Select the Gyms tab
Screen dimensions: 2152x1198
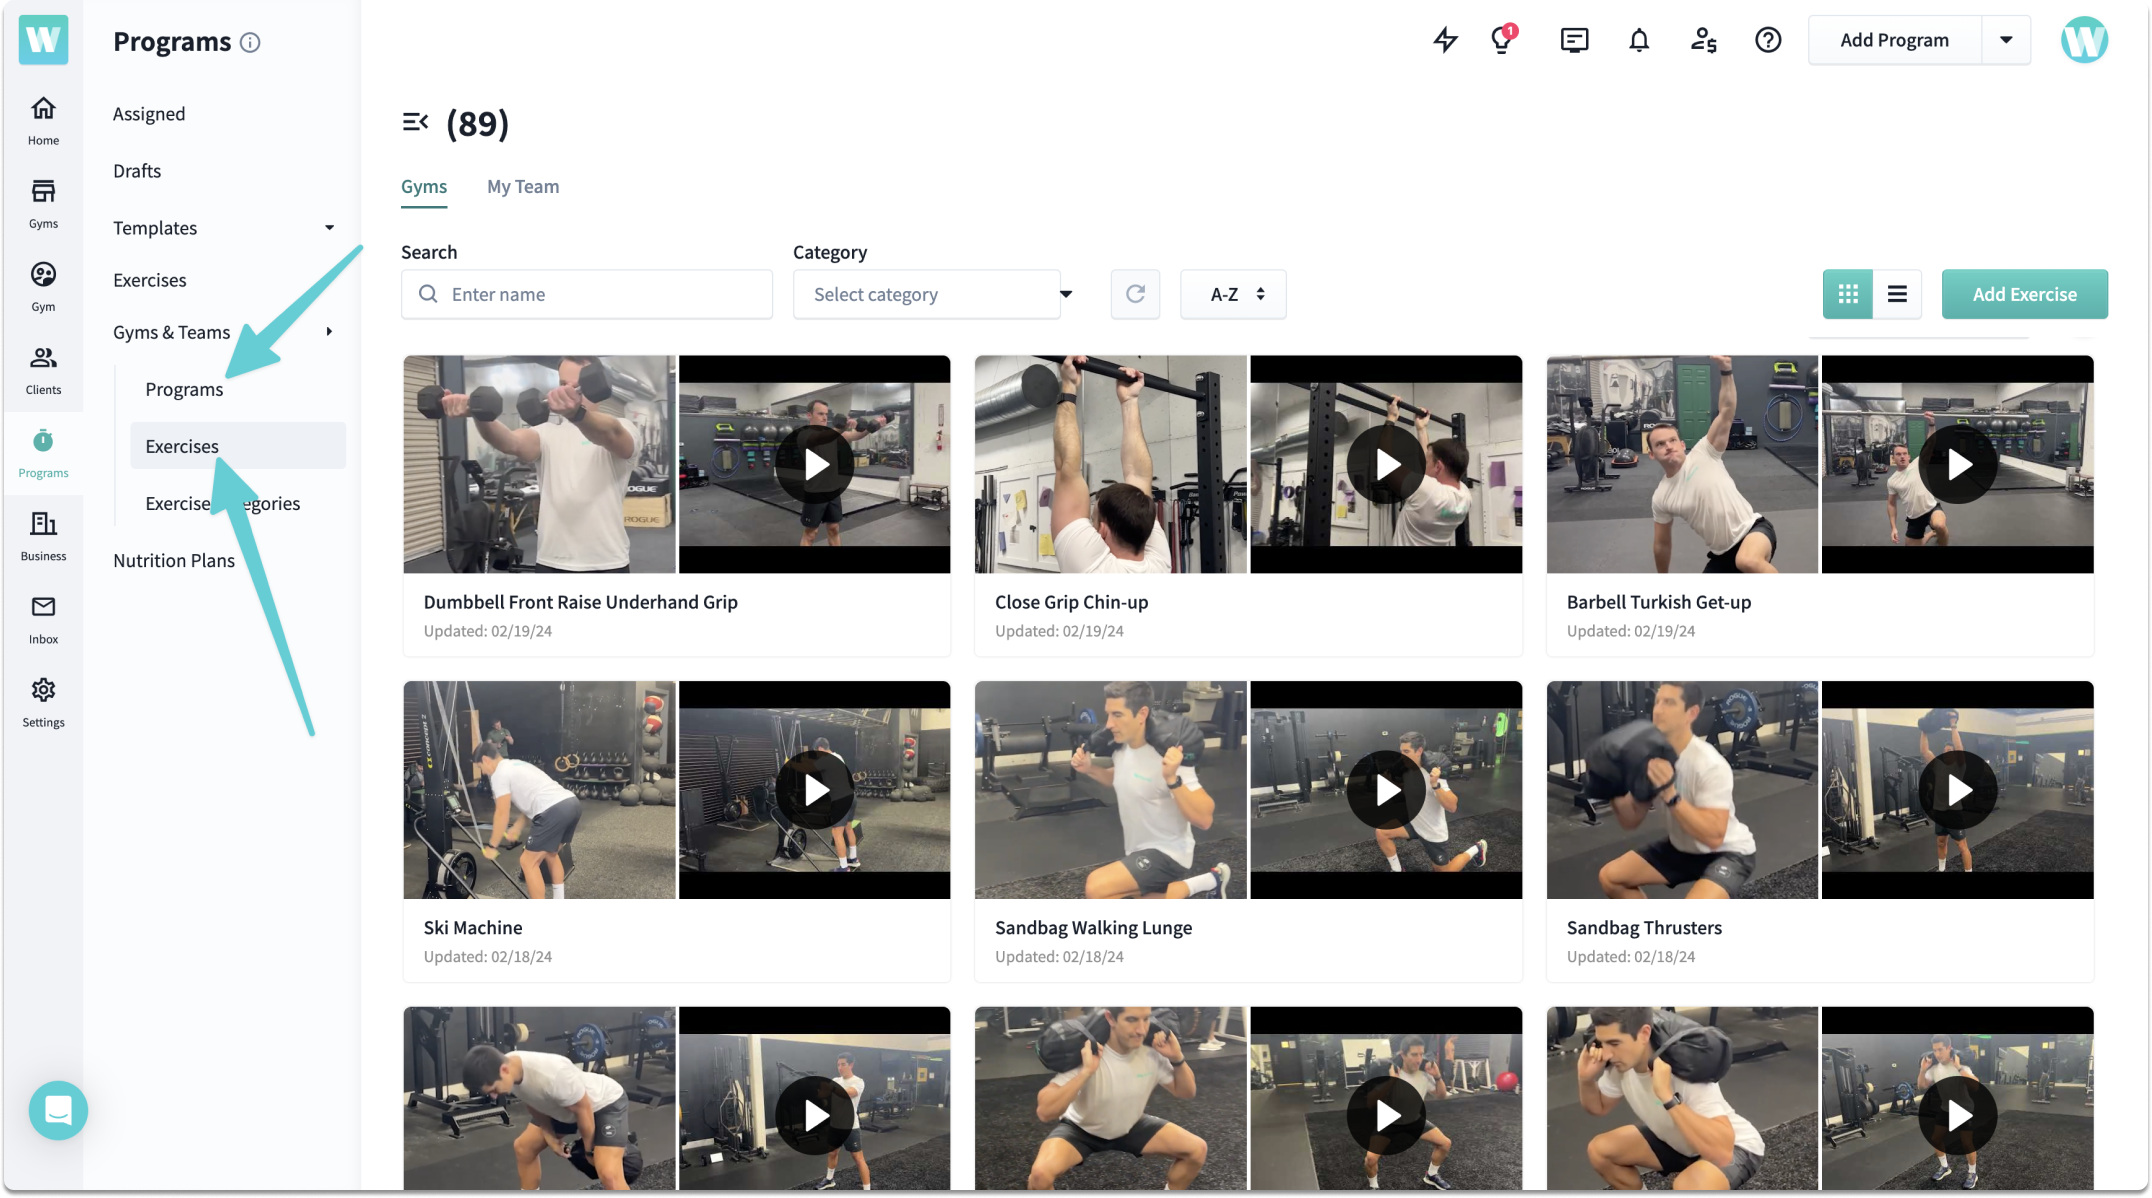424,187
